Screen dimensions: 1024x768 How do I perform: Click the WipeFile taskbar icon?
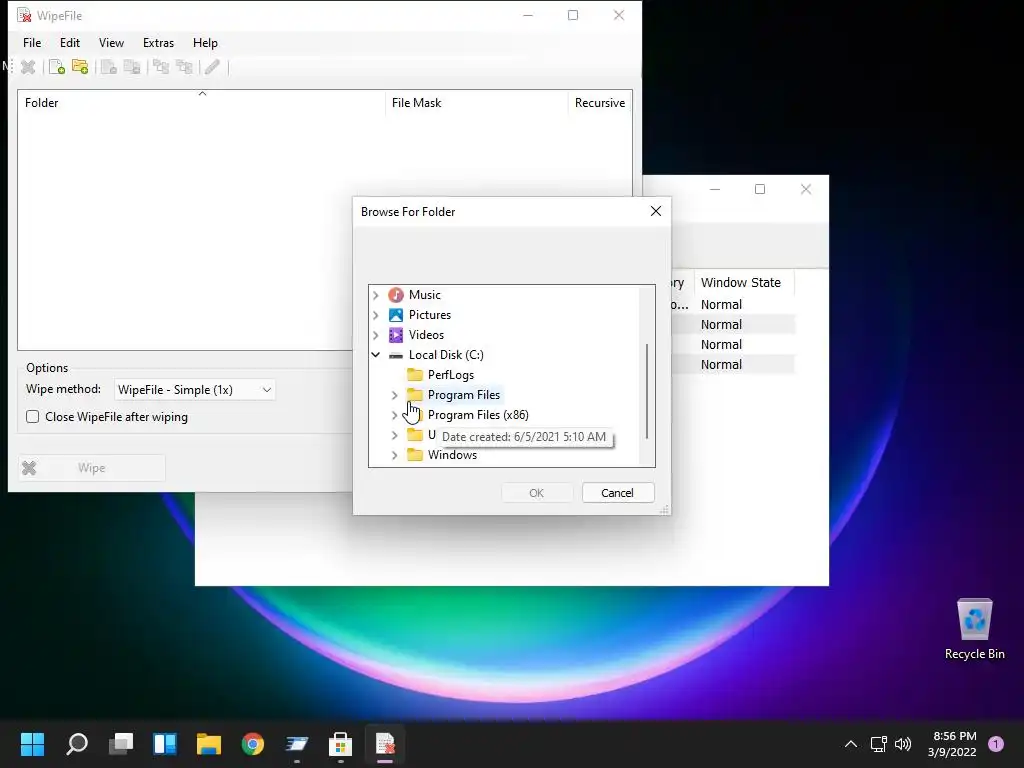click(x=385, y=744)
